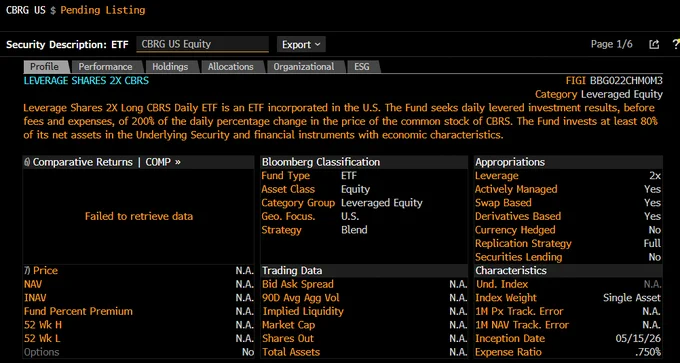680x363 pixels.
Task: Click the Category Group row label
Action: [298, 203]
